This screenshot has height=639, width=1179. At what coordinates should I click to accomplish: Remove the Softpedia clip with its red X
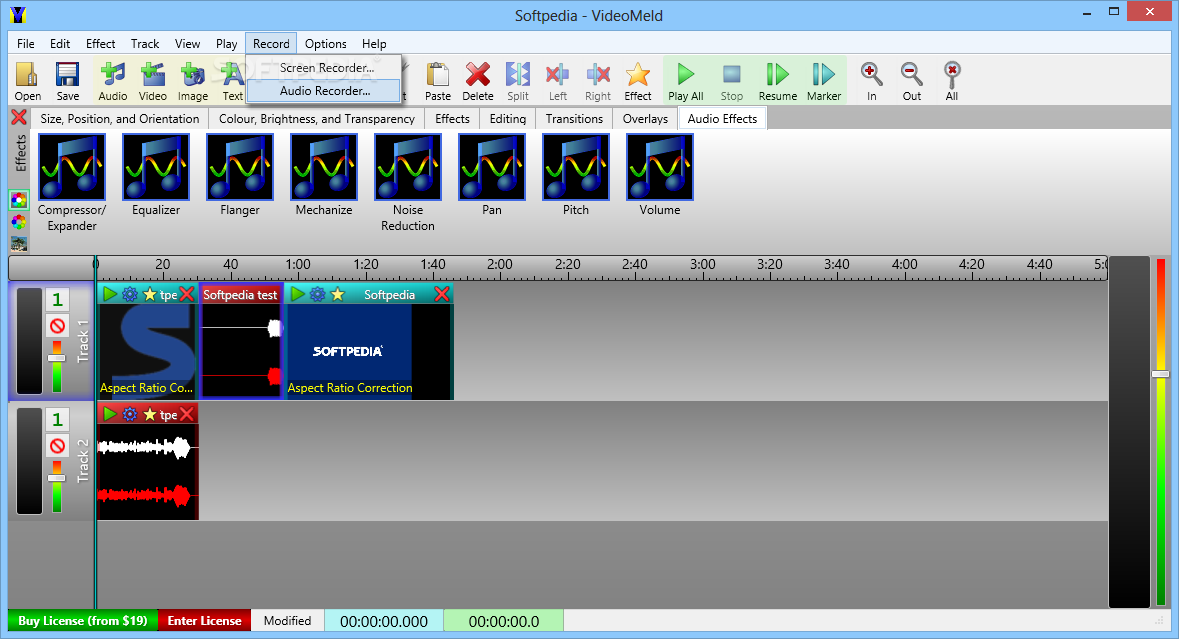click(x=442, y=294)
